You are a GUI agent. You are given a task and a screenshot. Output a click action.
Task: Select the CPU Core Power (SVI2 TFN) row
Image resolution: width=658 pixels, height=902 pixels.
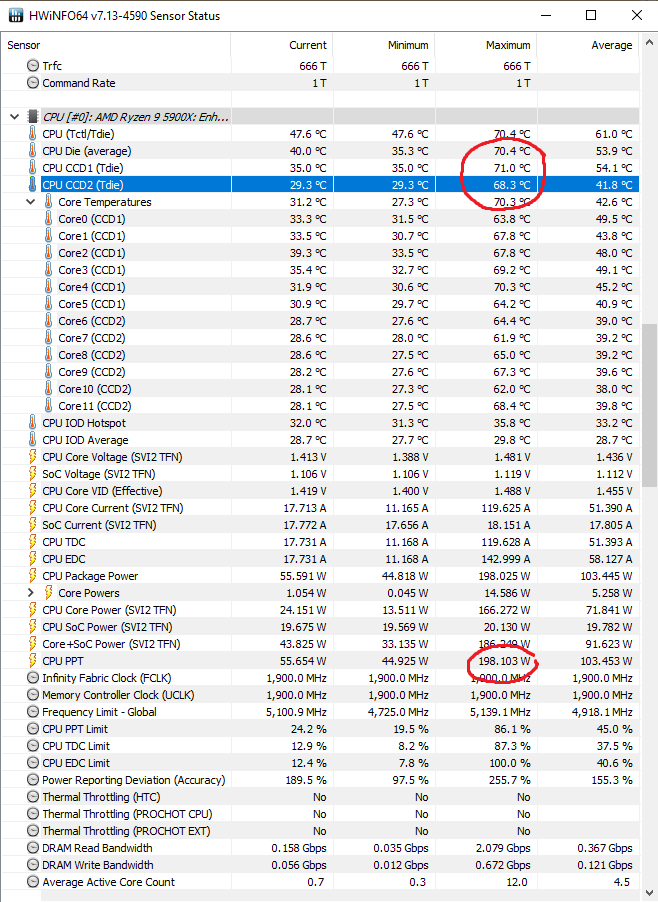click(x=320, y=610)
